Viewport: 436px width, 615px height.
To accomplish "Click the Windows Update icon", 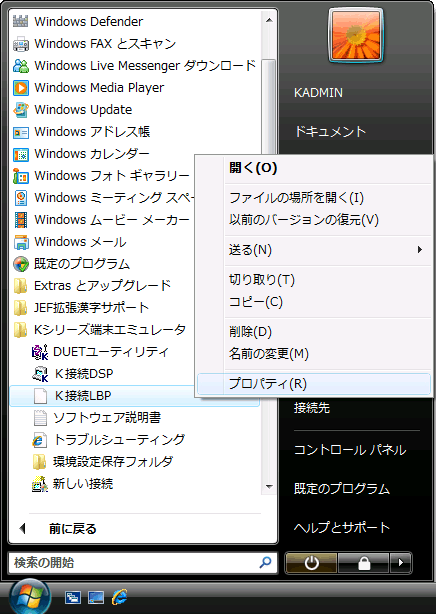I will click(x=21, y=109).
